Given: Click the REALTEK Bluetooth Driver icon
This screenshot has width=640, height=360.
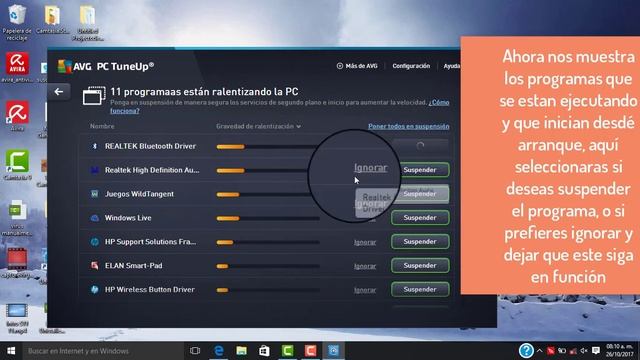Looking at the screenshot, I should pos(95,146).
